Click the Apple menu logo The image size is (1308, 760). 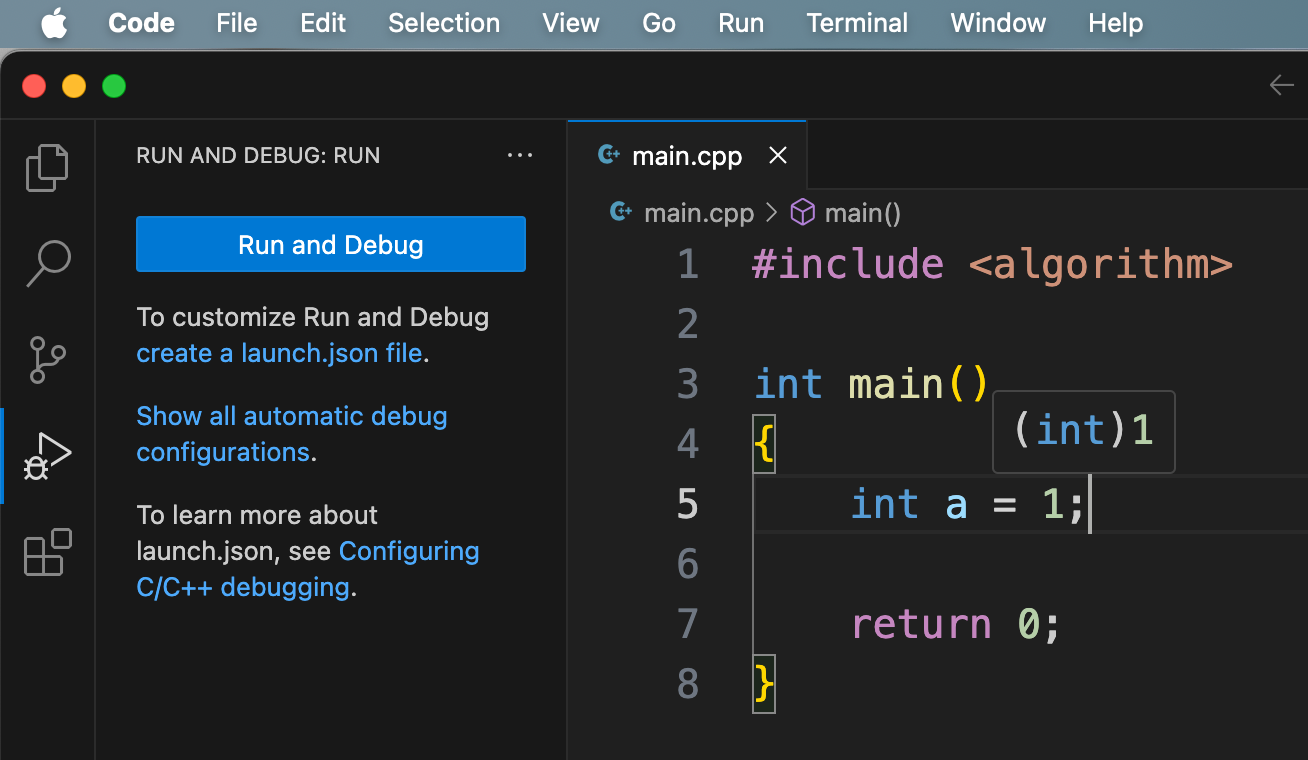[x=54, y=23]
